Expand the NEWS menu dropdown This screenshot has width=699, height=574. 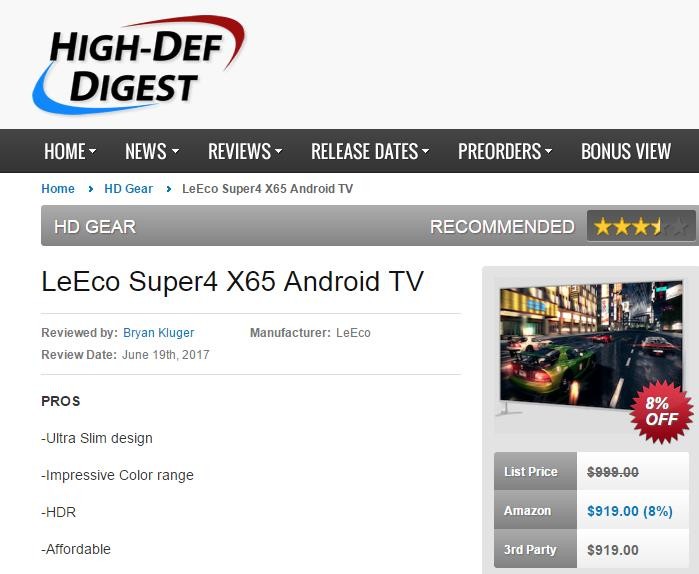pos(152,151)
